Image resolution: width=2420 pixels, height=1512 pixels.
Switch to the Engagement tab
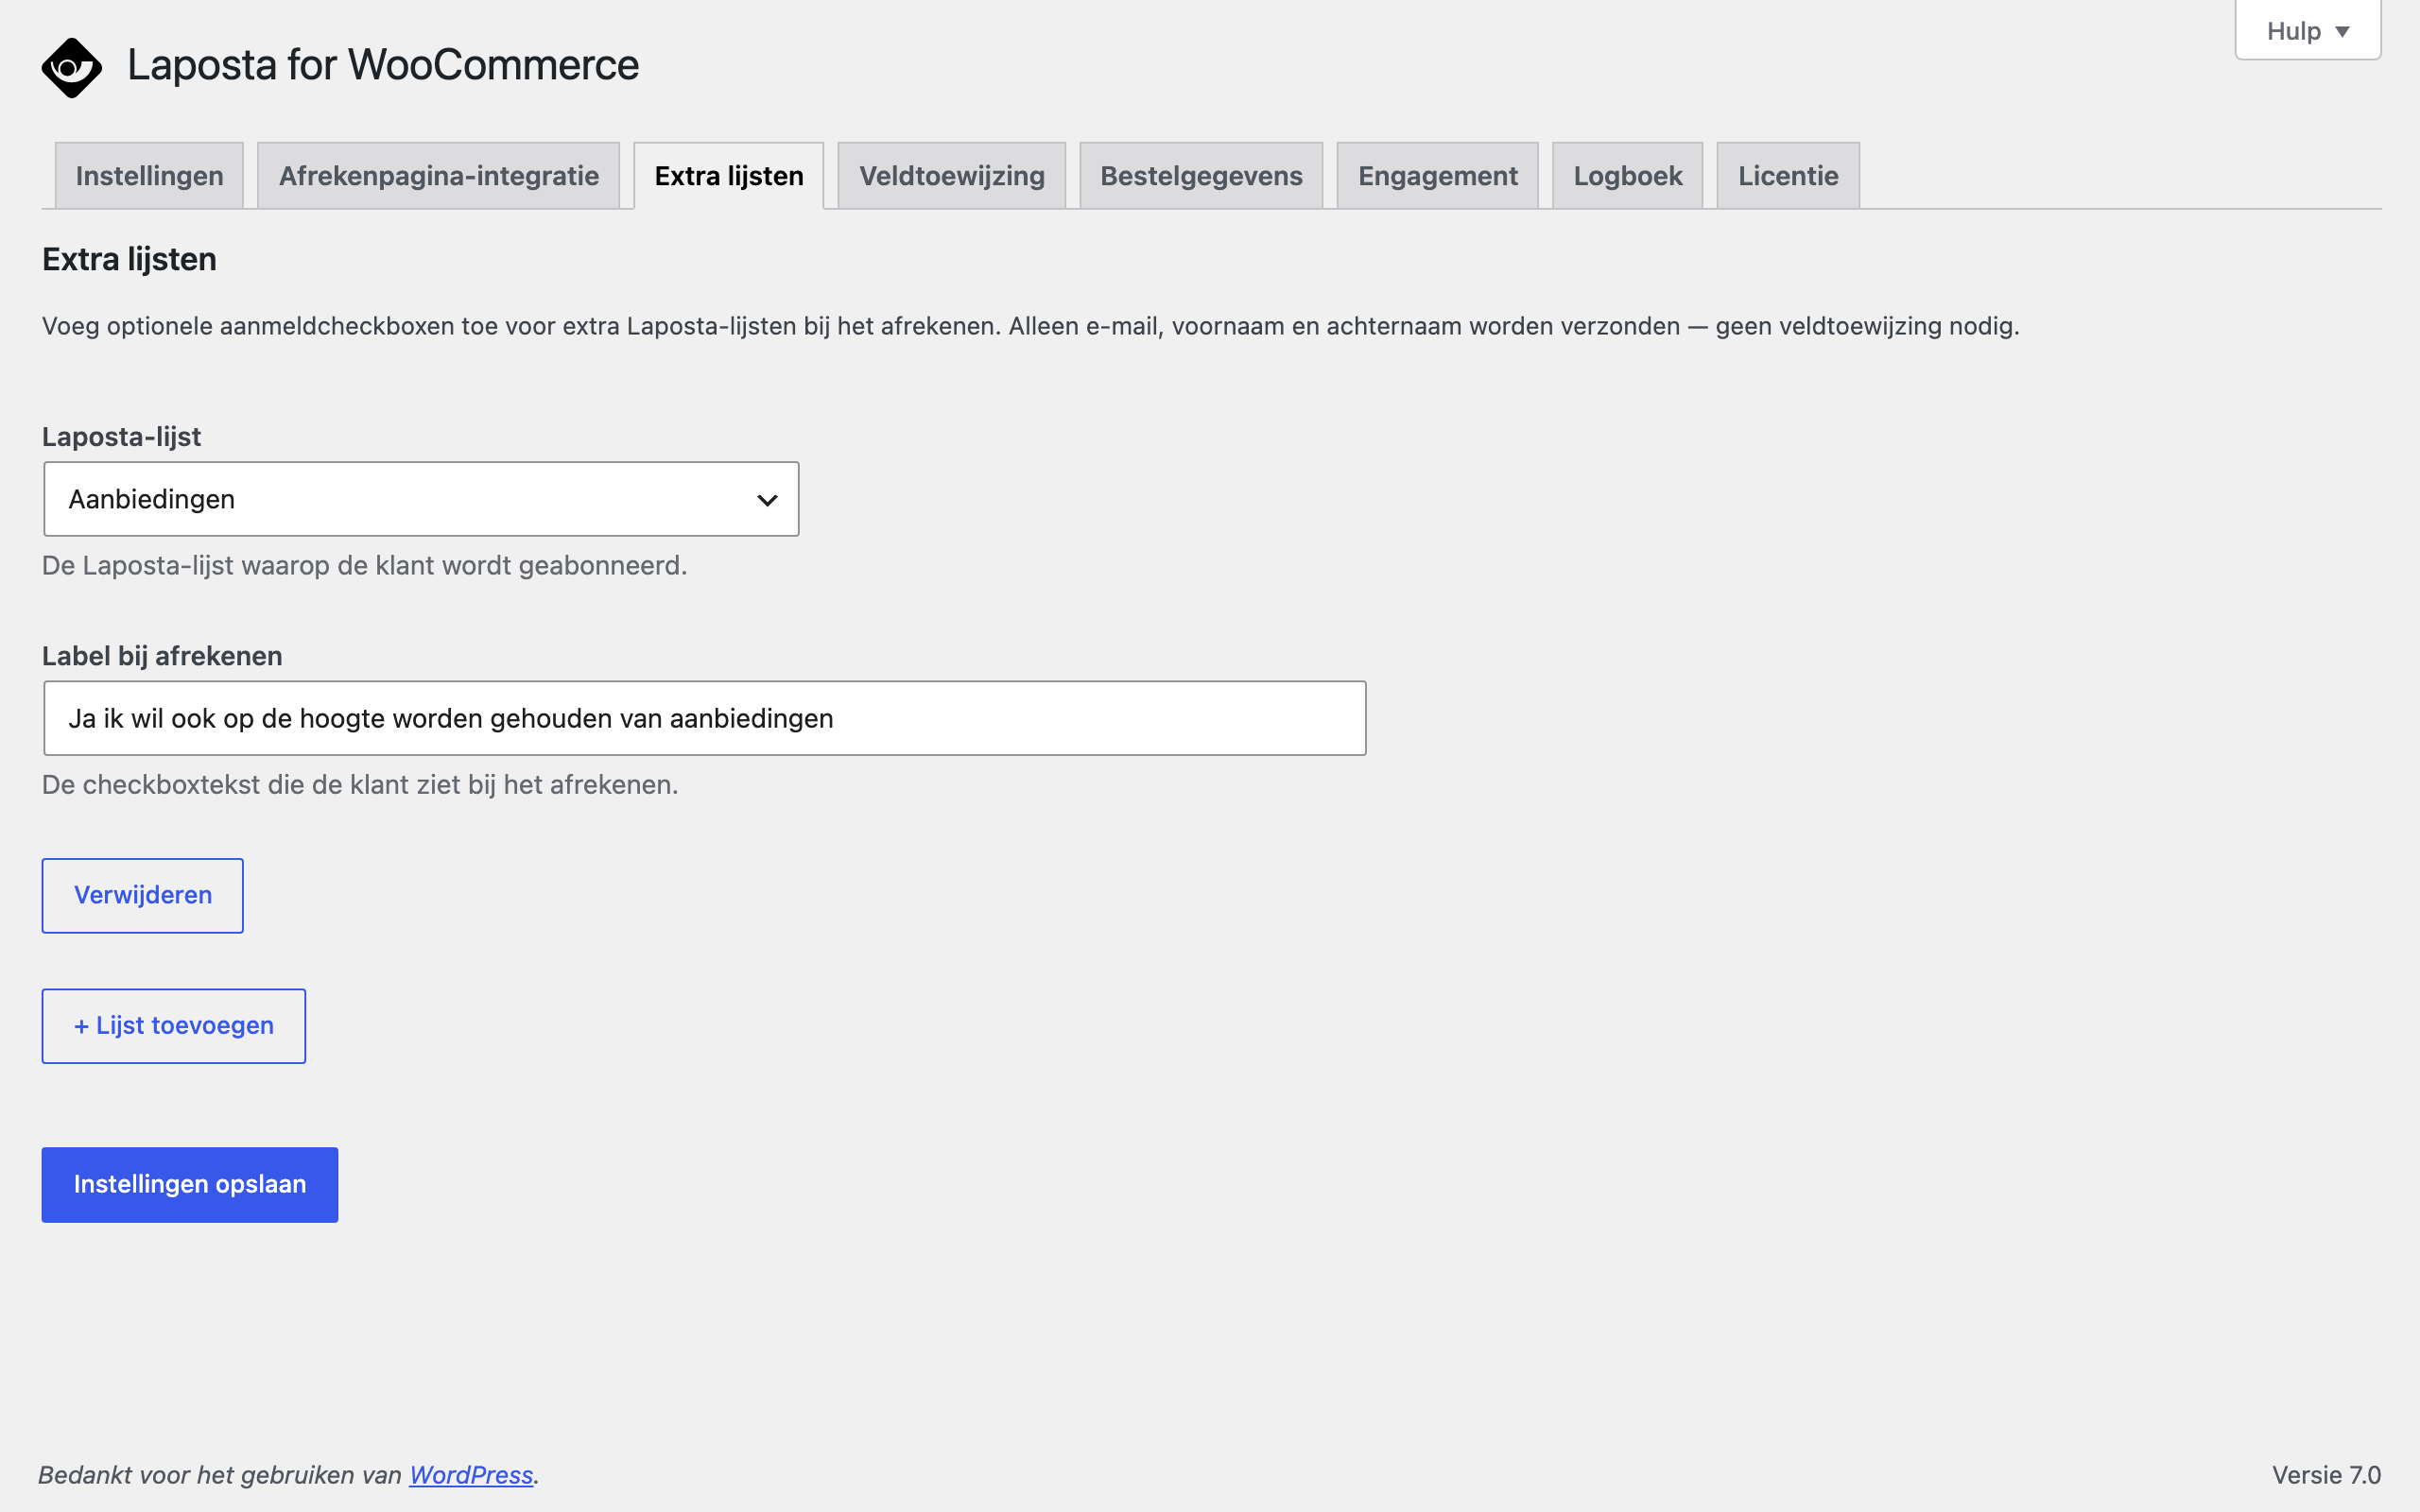(1437, 176)
